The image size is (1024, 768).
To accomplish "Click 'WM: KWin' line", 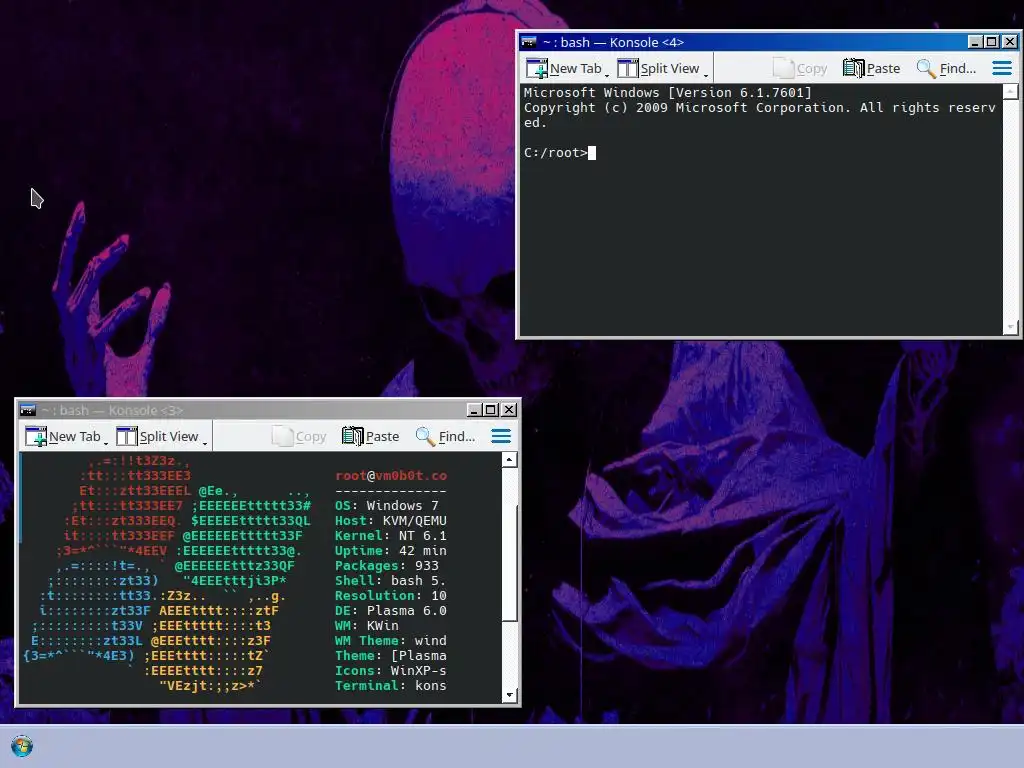I will pos(366,626).
